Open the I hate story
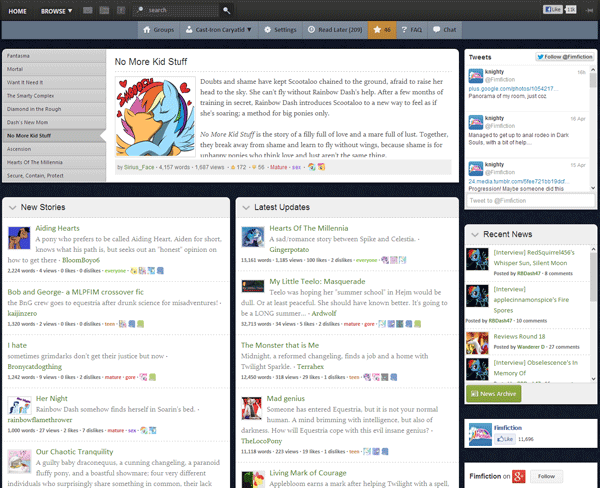Viewport: 600px width, 488px height. pos(17,345)
